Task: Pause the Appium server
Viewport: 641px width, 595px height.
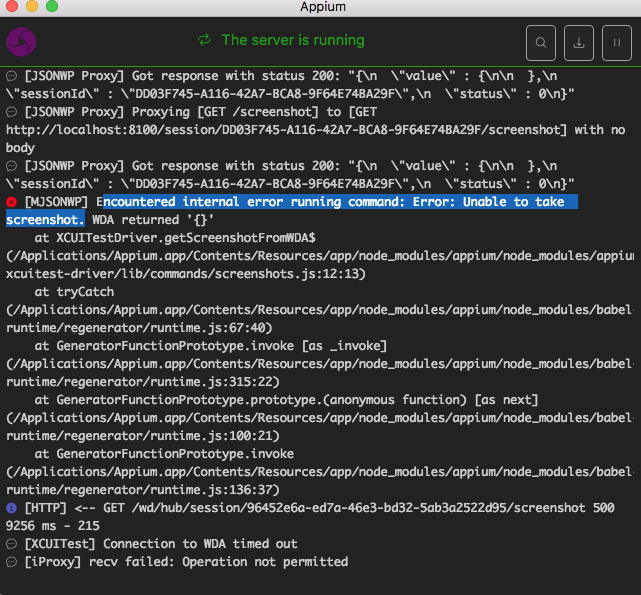Action: [x=616, y=43]
